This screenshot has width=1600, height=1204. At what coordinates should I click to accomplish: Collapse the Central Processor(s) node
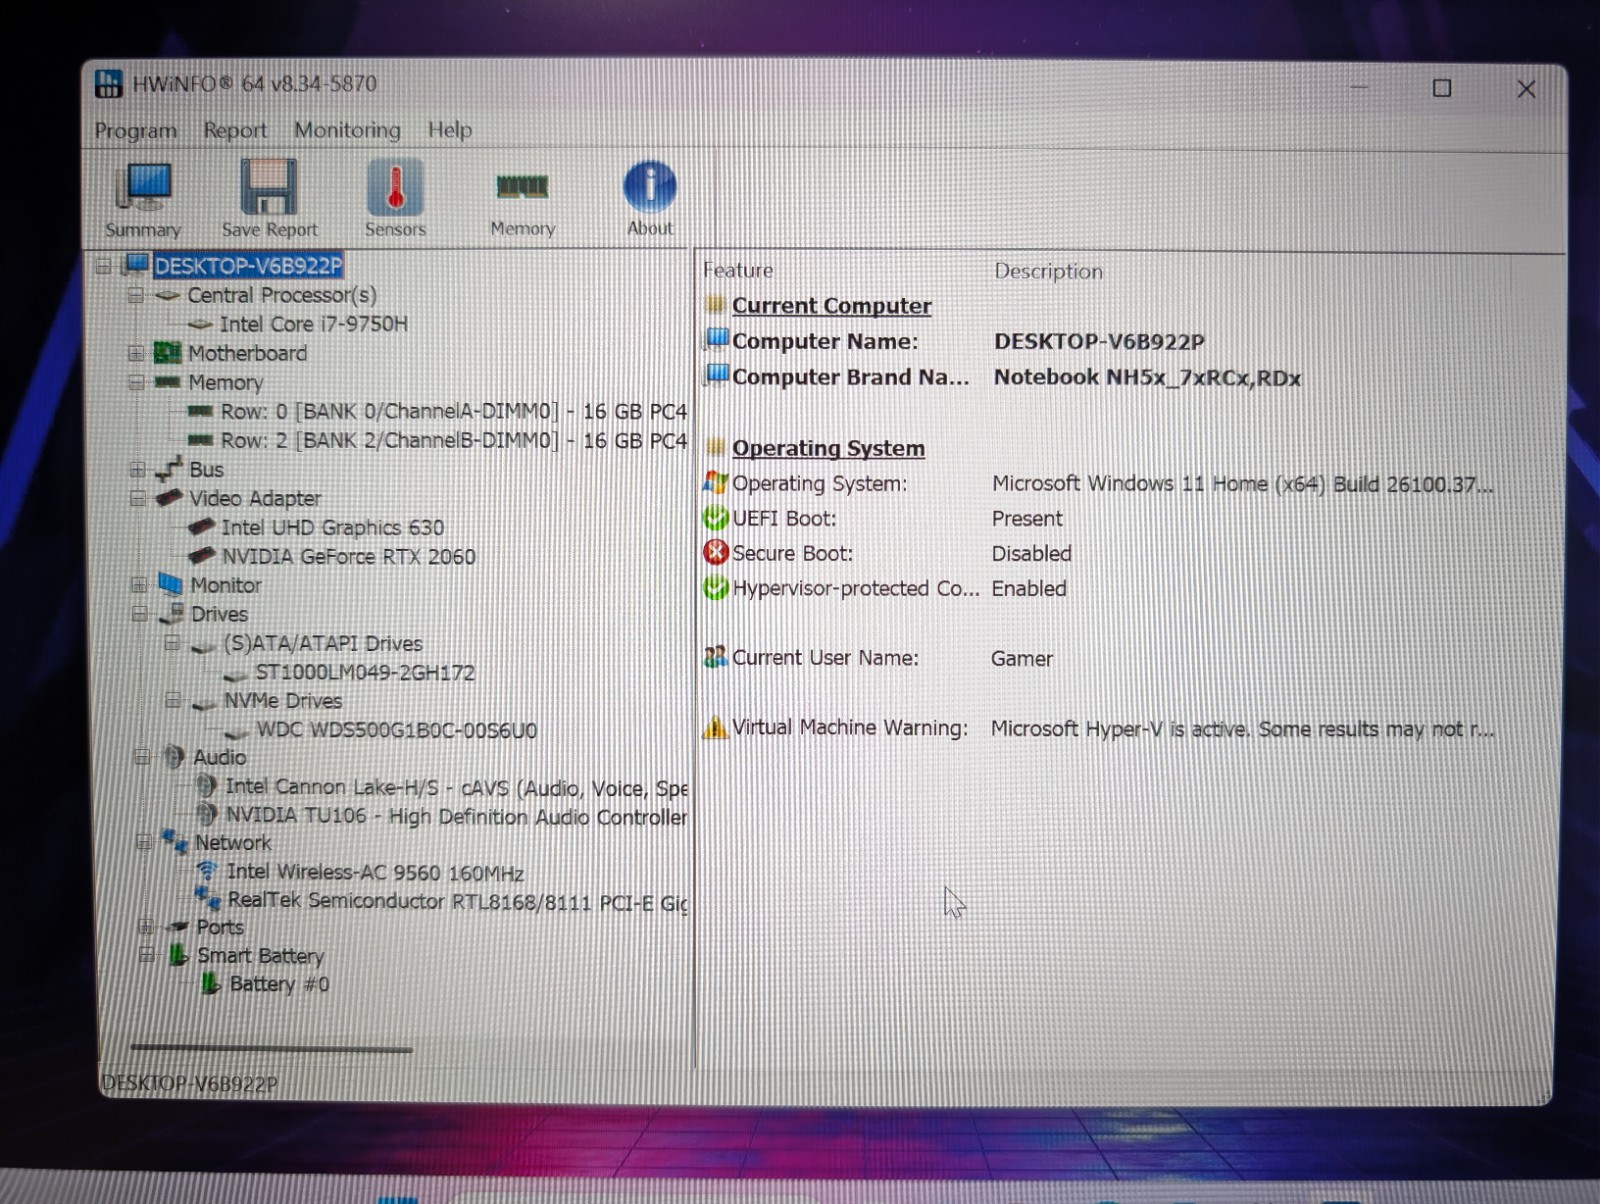coord(135,295)
